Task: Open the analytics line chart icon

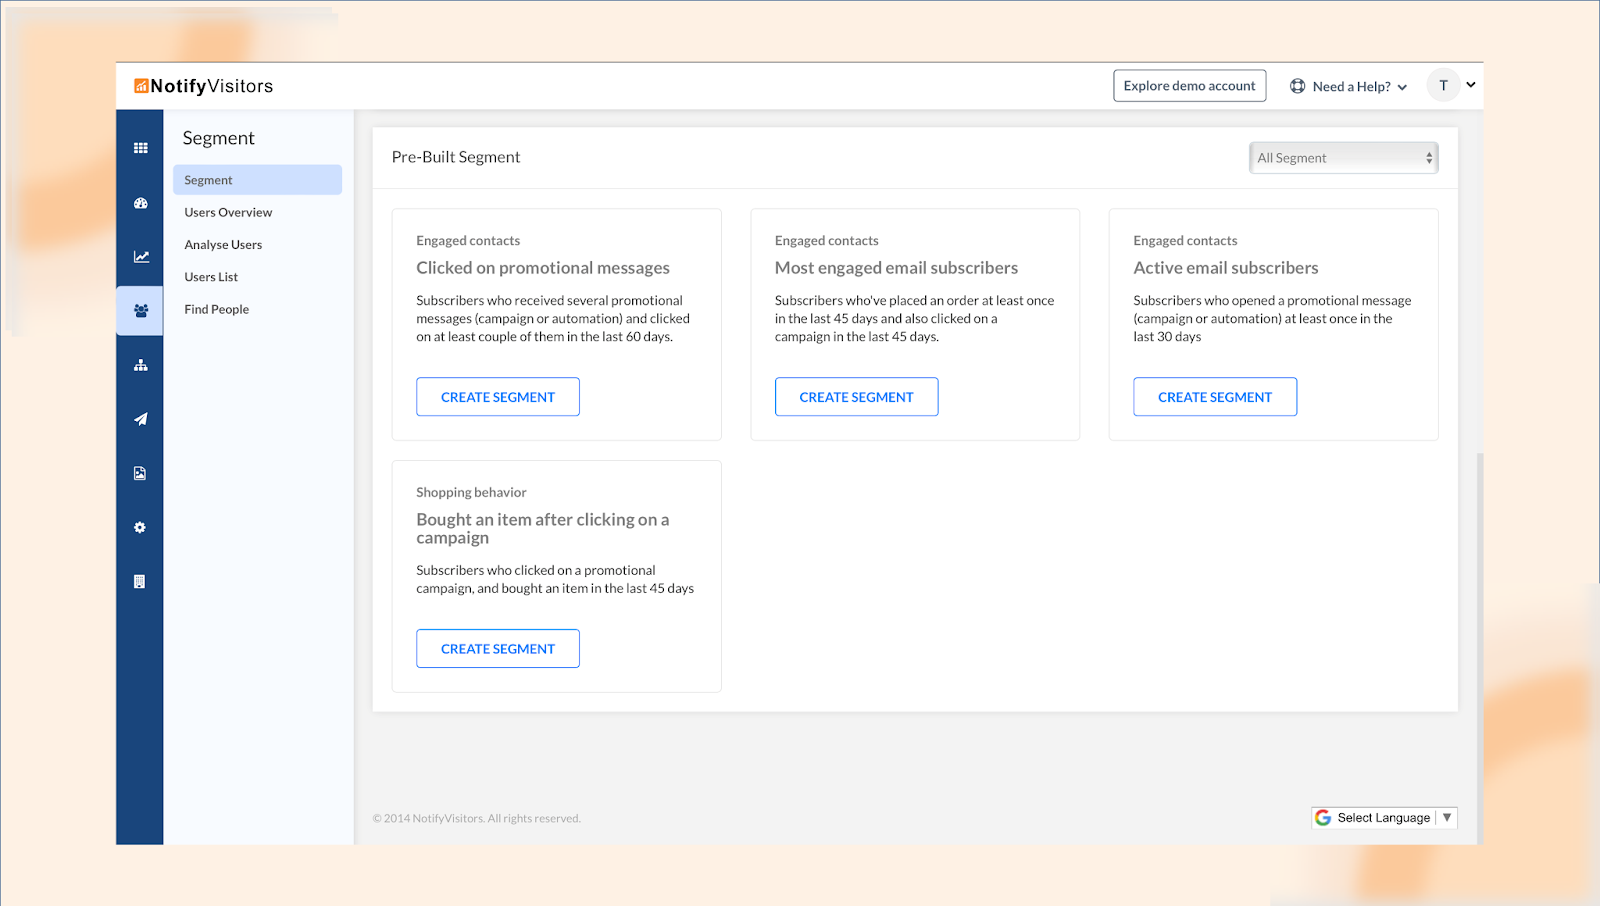Action: click(141, 257)
